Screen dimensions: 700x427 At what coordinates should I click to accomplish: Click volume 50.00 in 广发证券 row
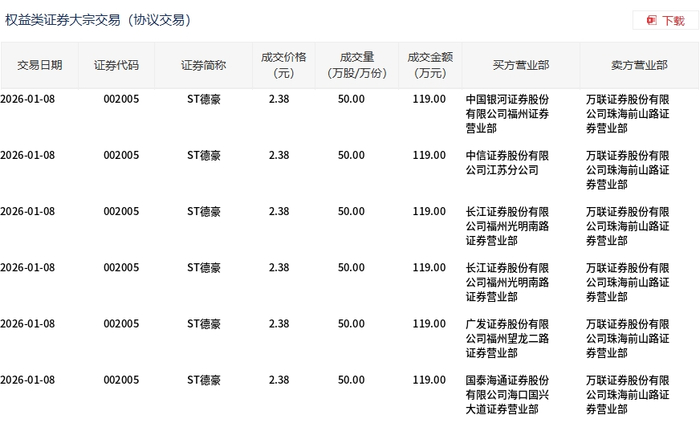(x=351, y=324)
